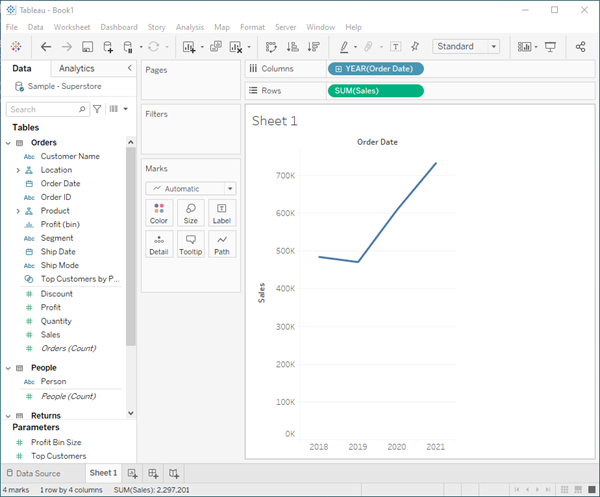This screenshot has width=600, height=497.
Task: Open the Automatic mark type dropdown
Action: pos(190,188)
